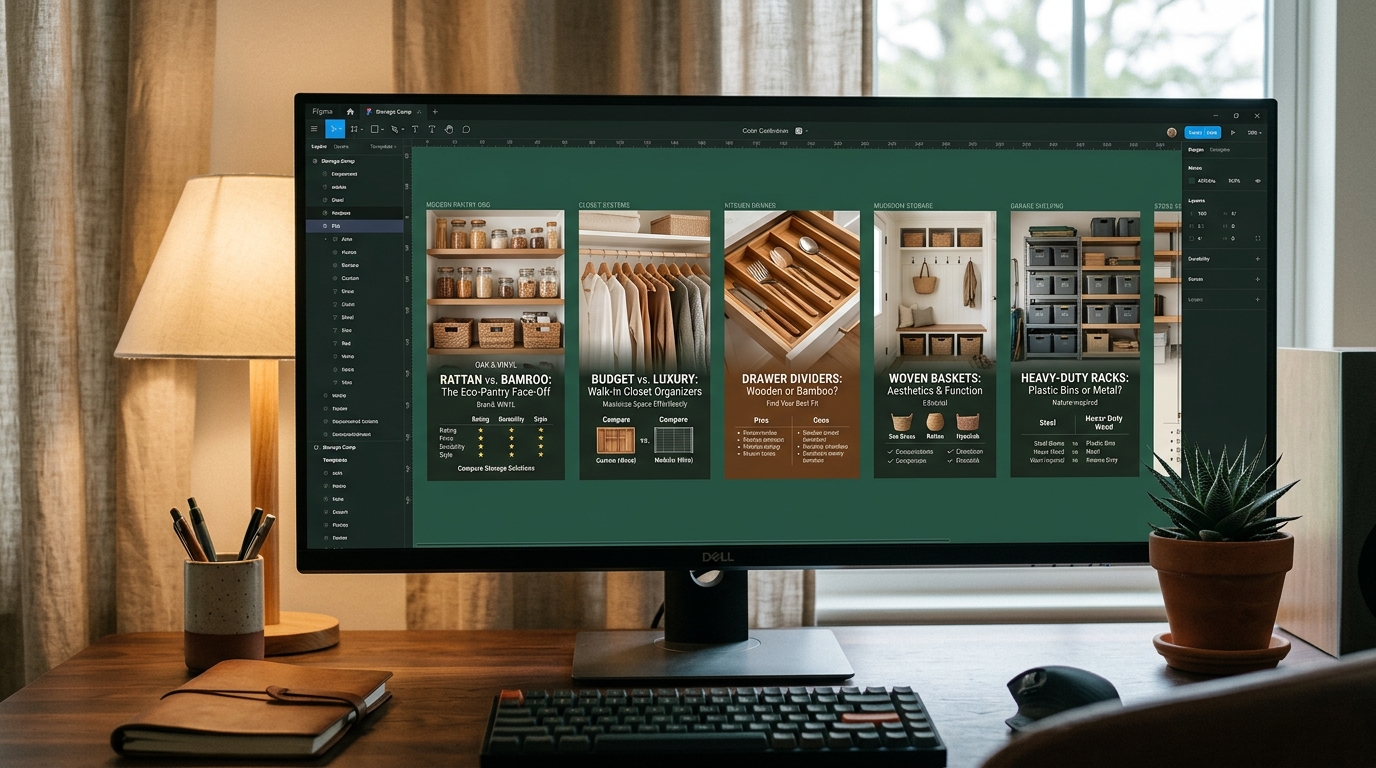Select the Drawer Dividers card
Screen dimensions: 1376x768
(x=792, y=345)
